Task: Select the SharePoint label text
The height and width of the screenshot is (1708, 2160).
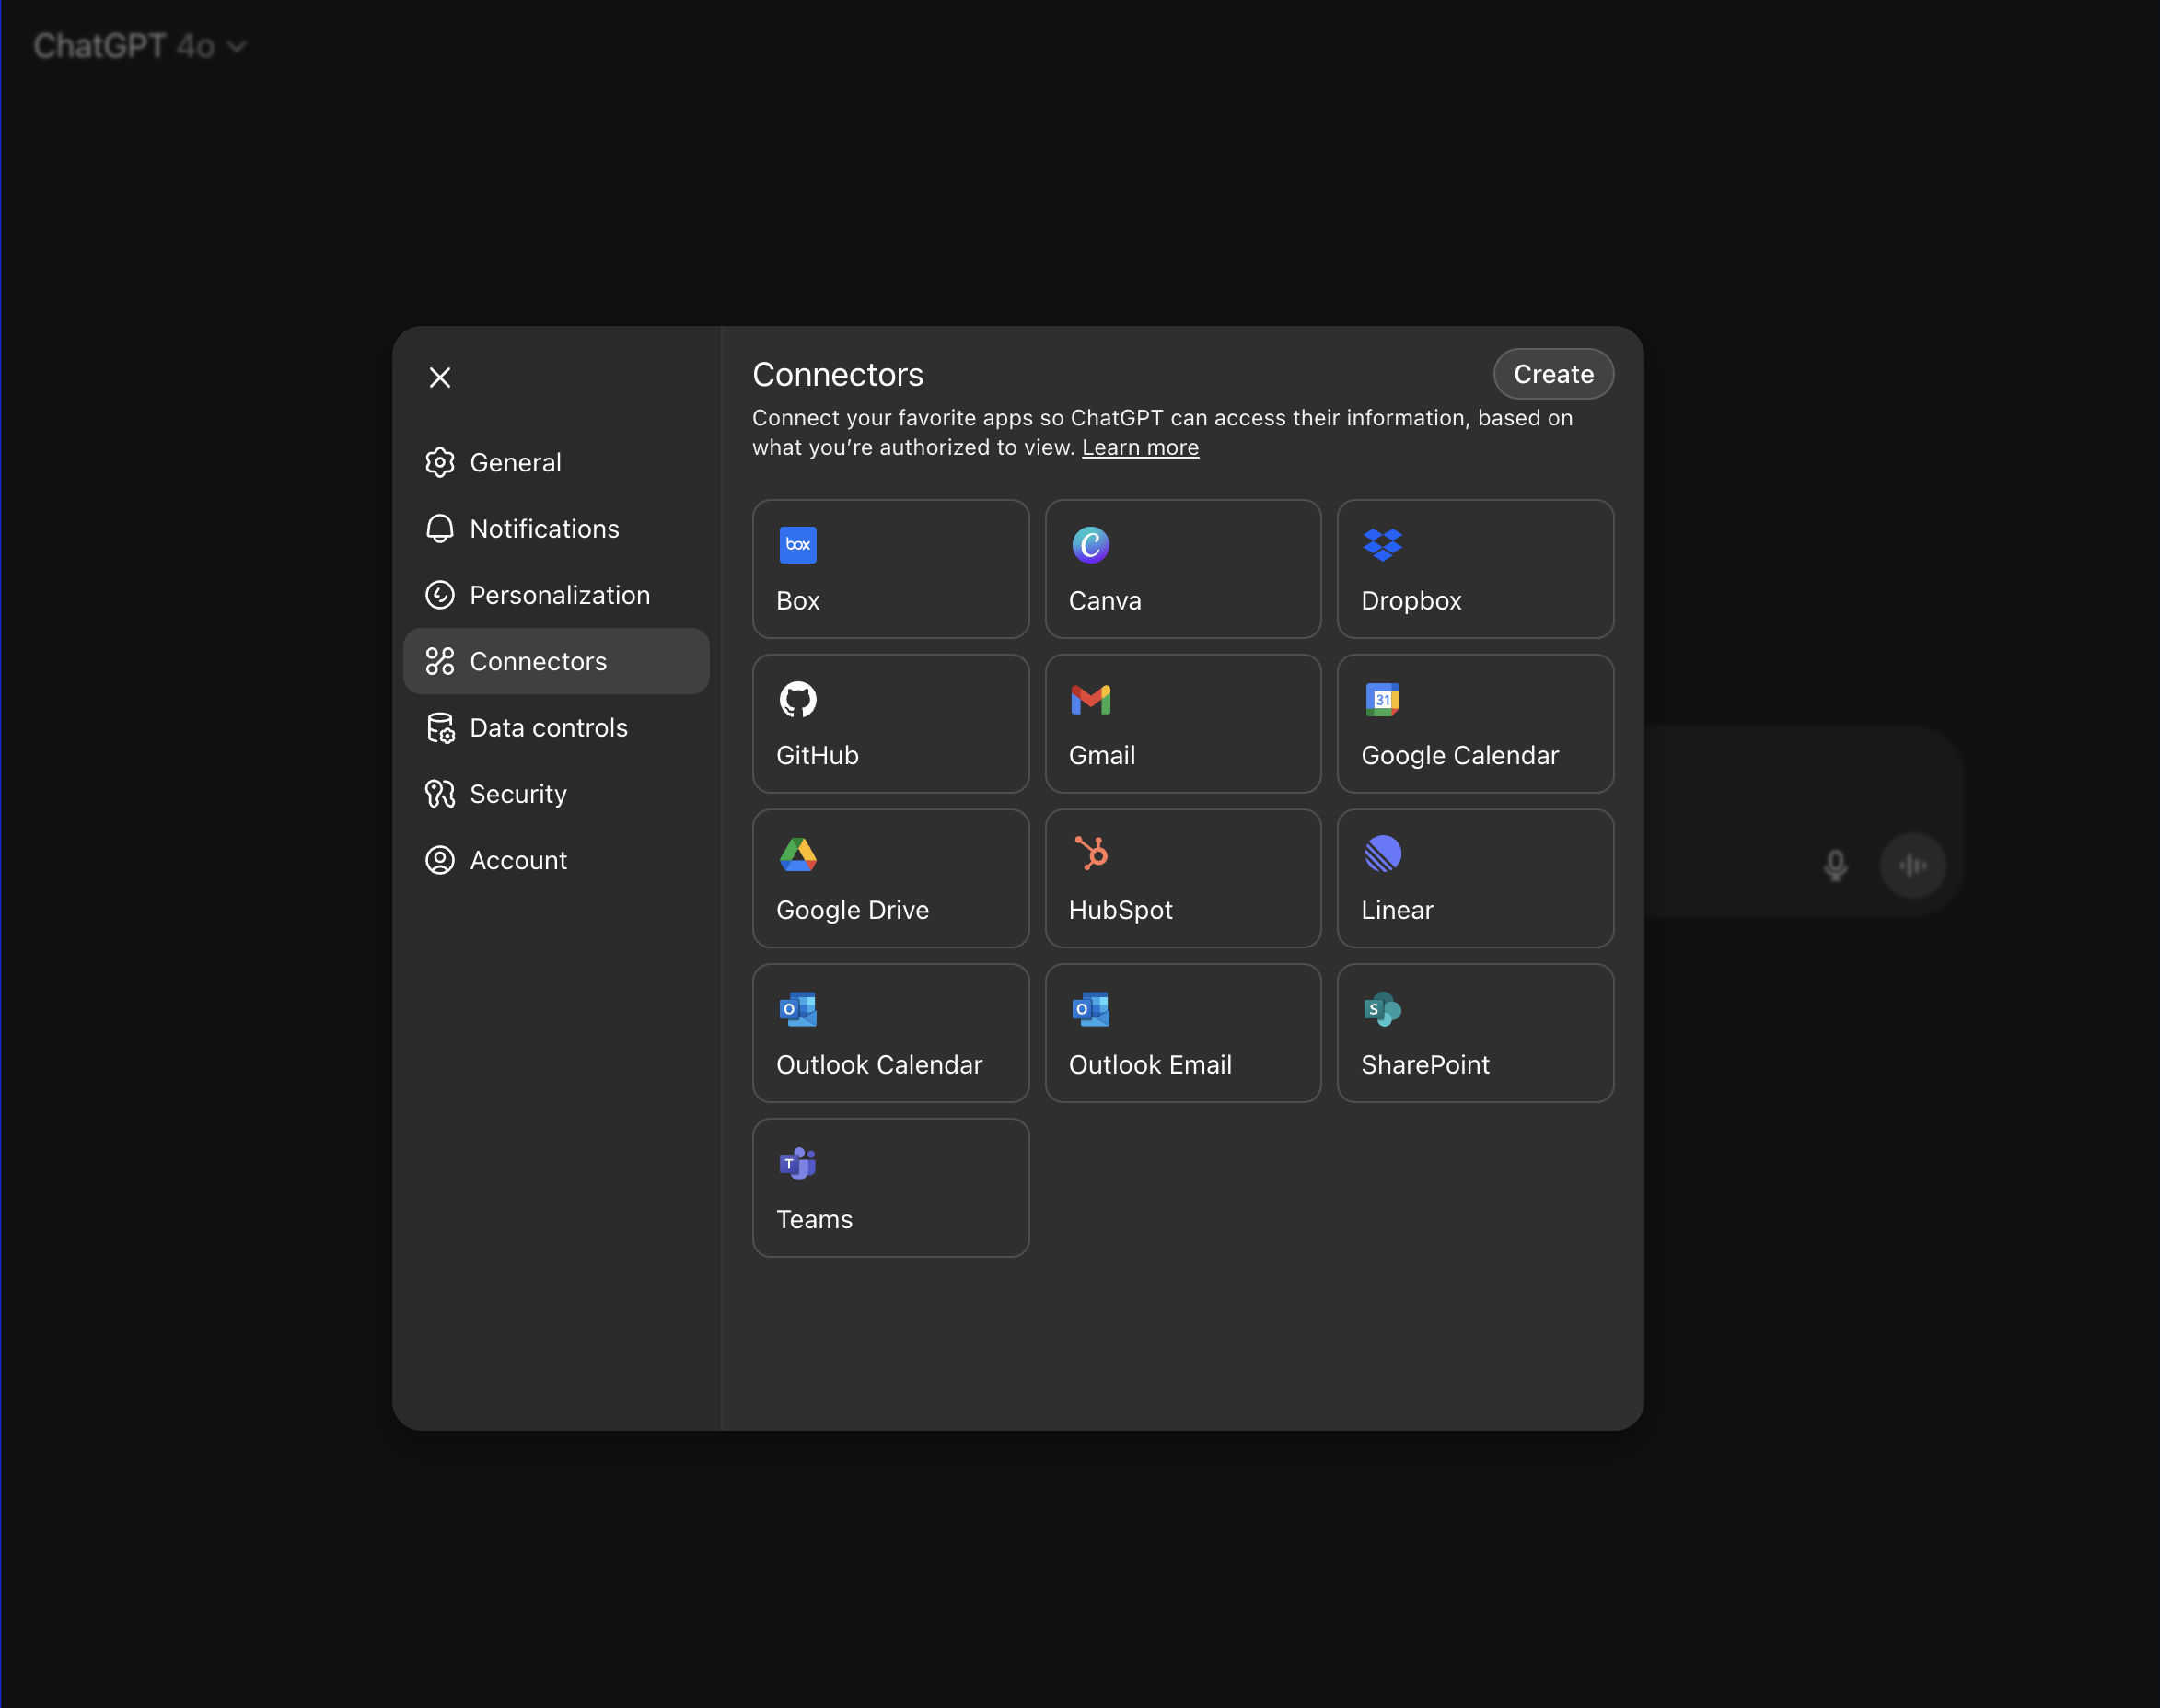Action: point(1425,1064)
